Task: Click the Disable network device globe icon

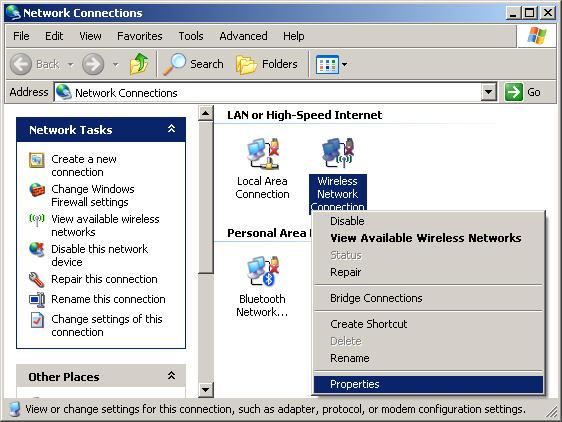Action: (x=37, y=250)
